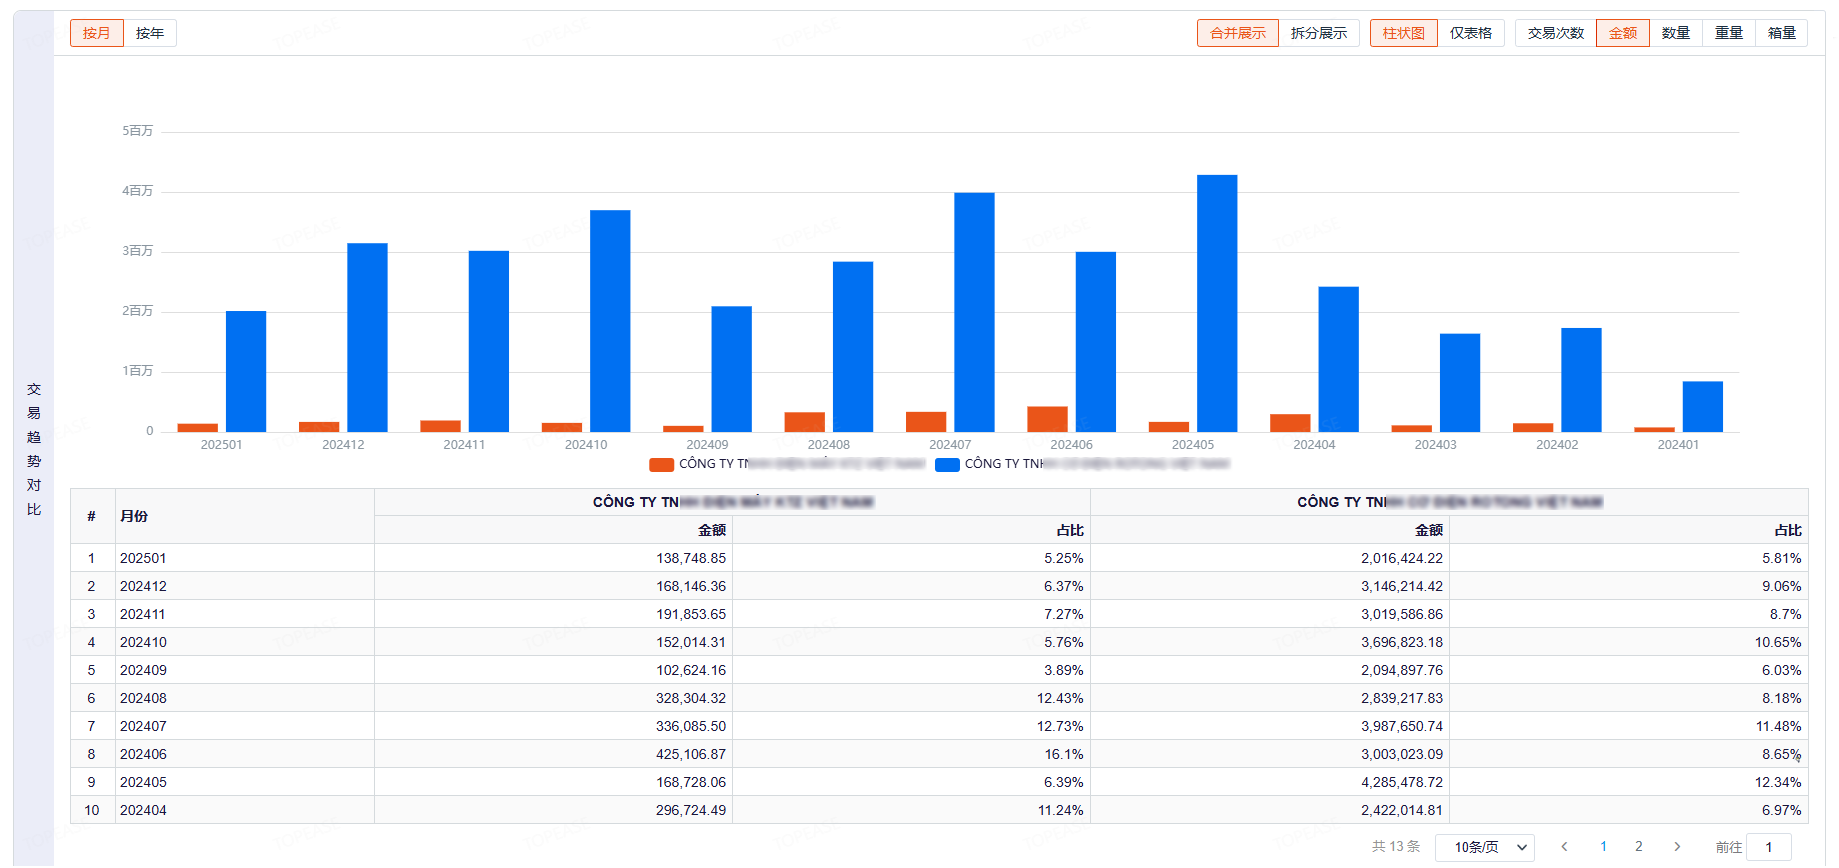The width and height of the screenshot is (1839, 868).
Task: Choose 拆分展示 split display mode
Action: tap(1318, 33)
